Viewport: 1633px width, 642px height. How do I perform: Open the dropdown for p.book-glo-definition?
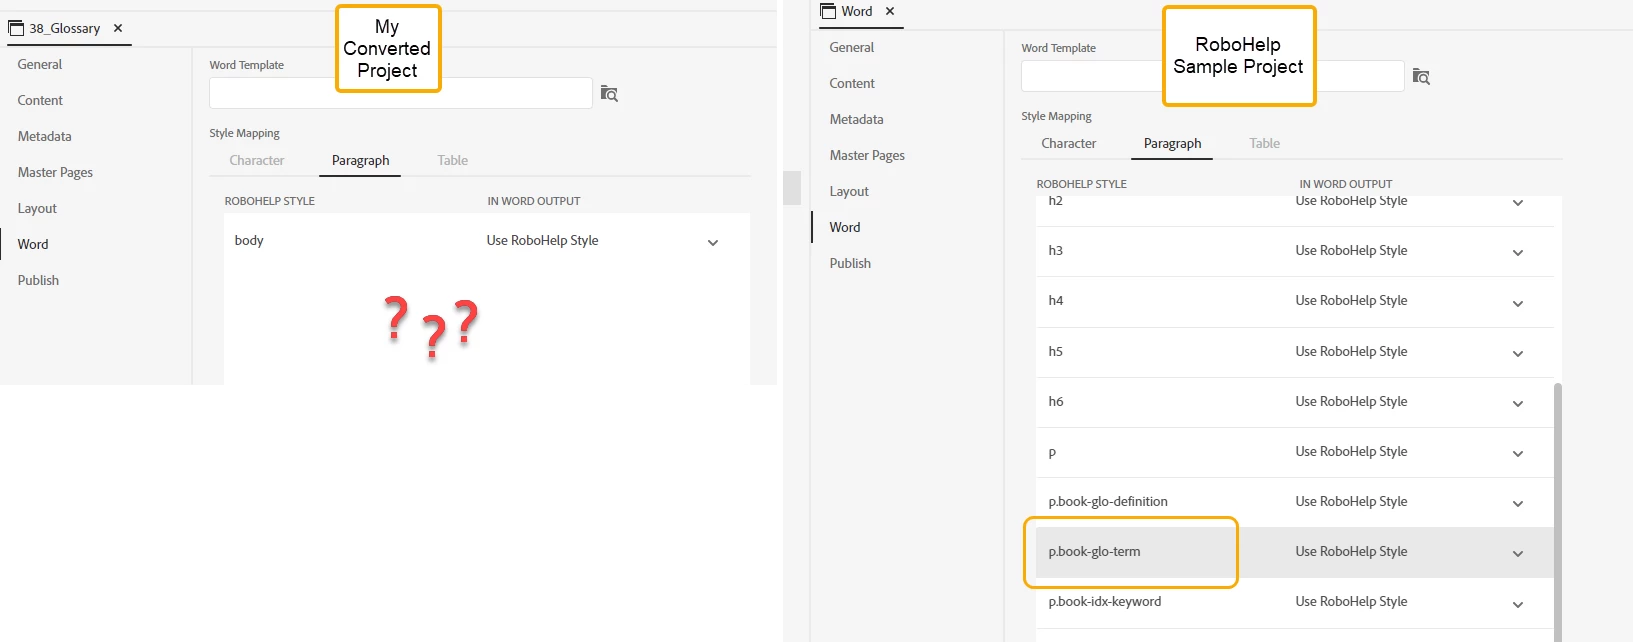1518,503
